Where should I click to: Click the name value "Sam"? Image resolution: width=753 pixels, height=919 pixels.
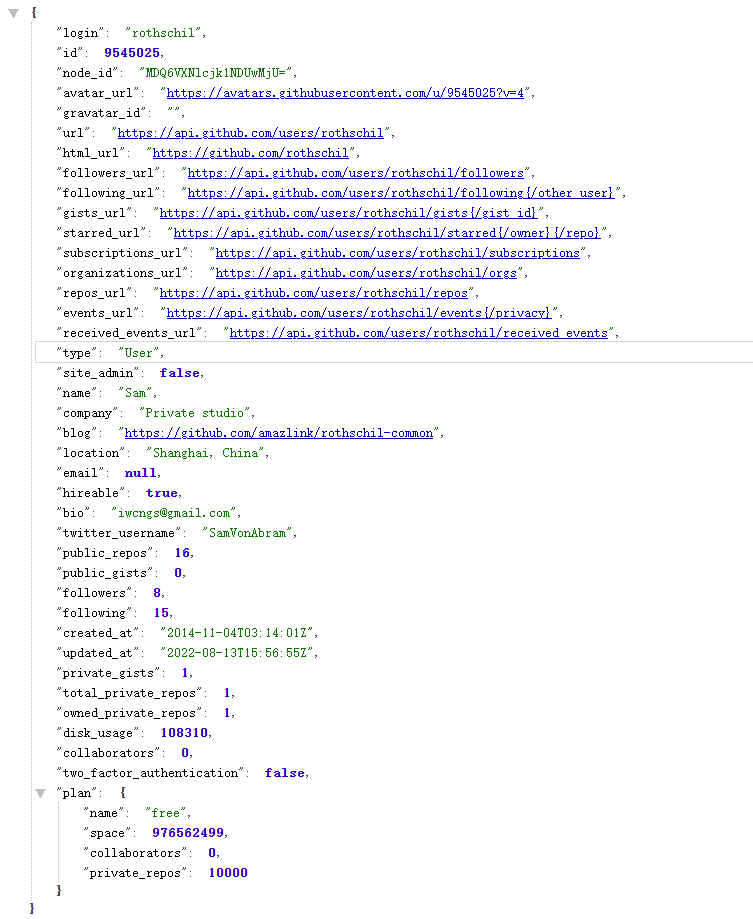[x=135, y=393]
